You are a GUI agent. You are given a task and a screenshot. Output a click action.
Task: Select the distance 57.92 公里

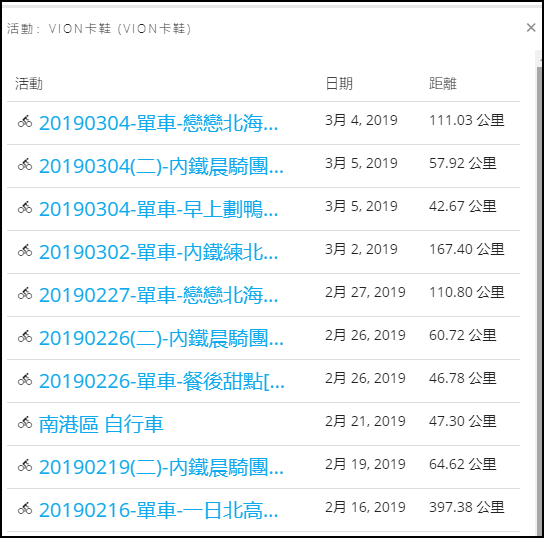[463, 163]
